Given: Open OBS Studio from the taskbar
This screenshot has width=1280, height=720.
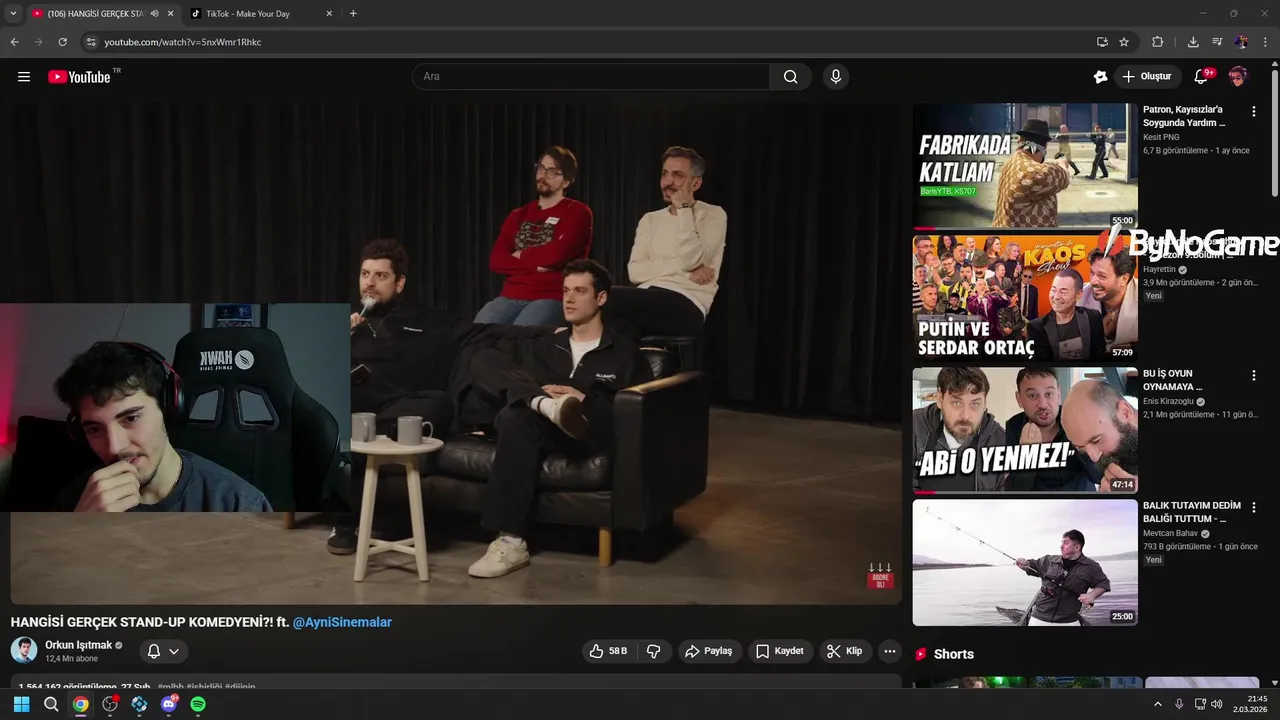Looking at the screenshot, I should 110,704.
